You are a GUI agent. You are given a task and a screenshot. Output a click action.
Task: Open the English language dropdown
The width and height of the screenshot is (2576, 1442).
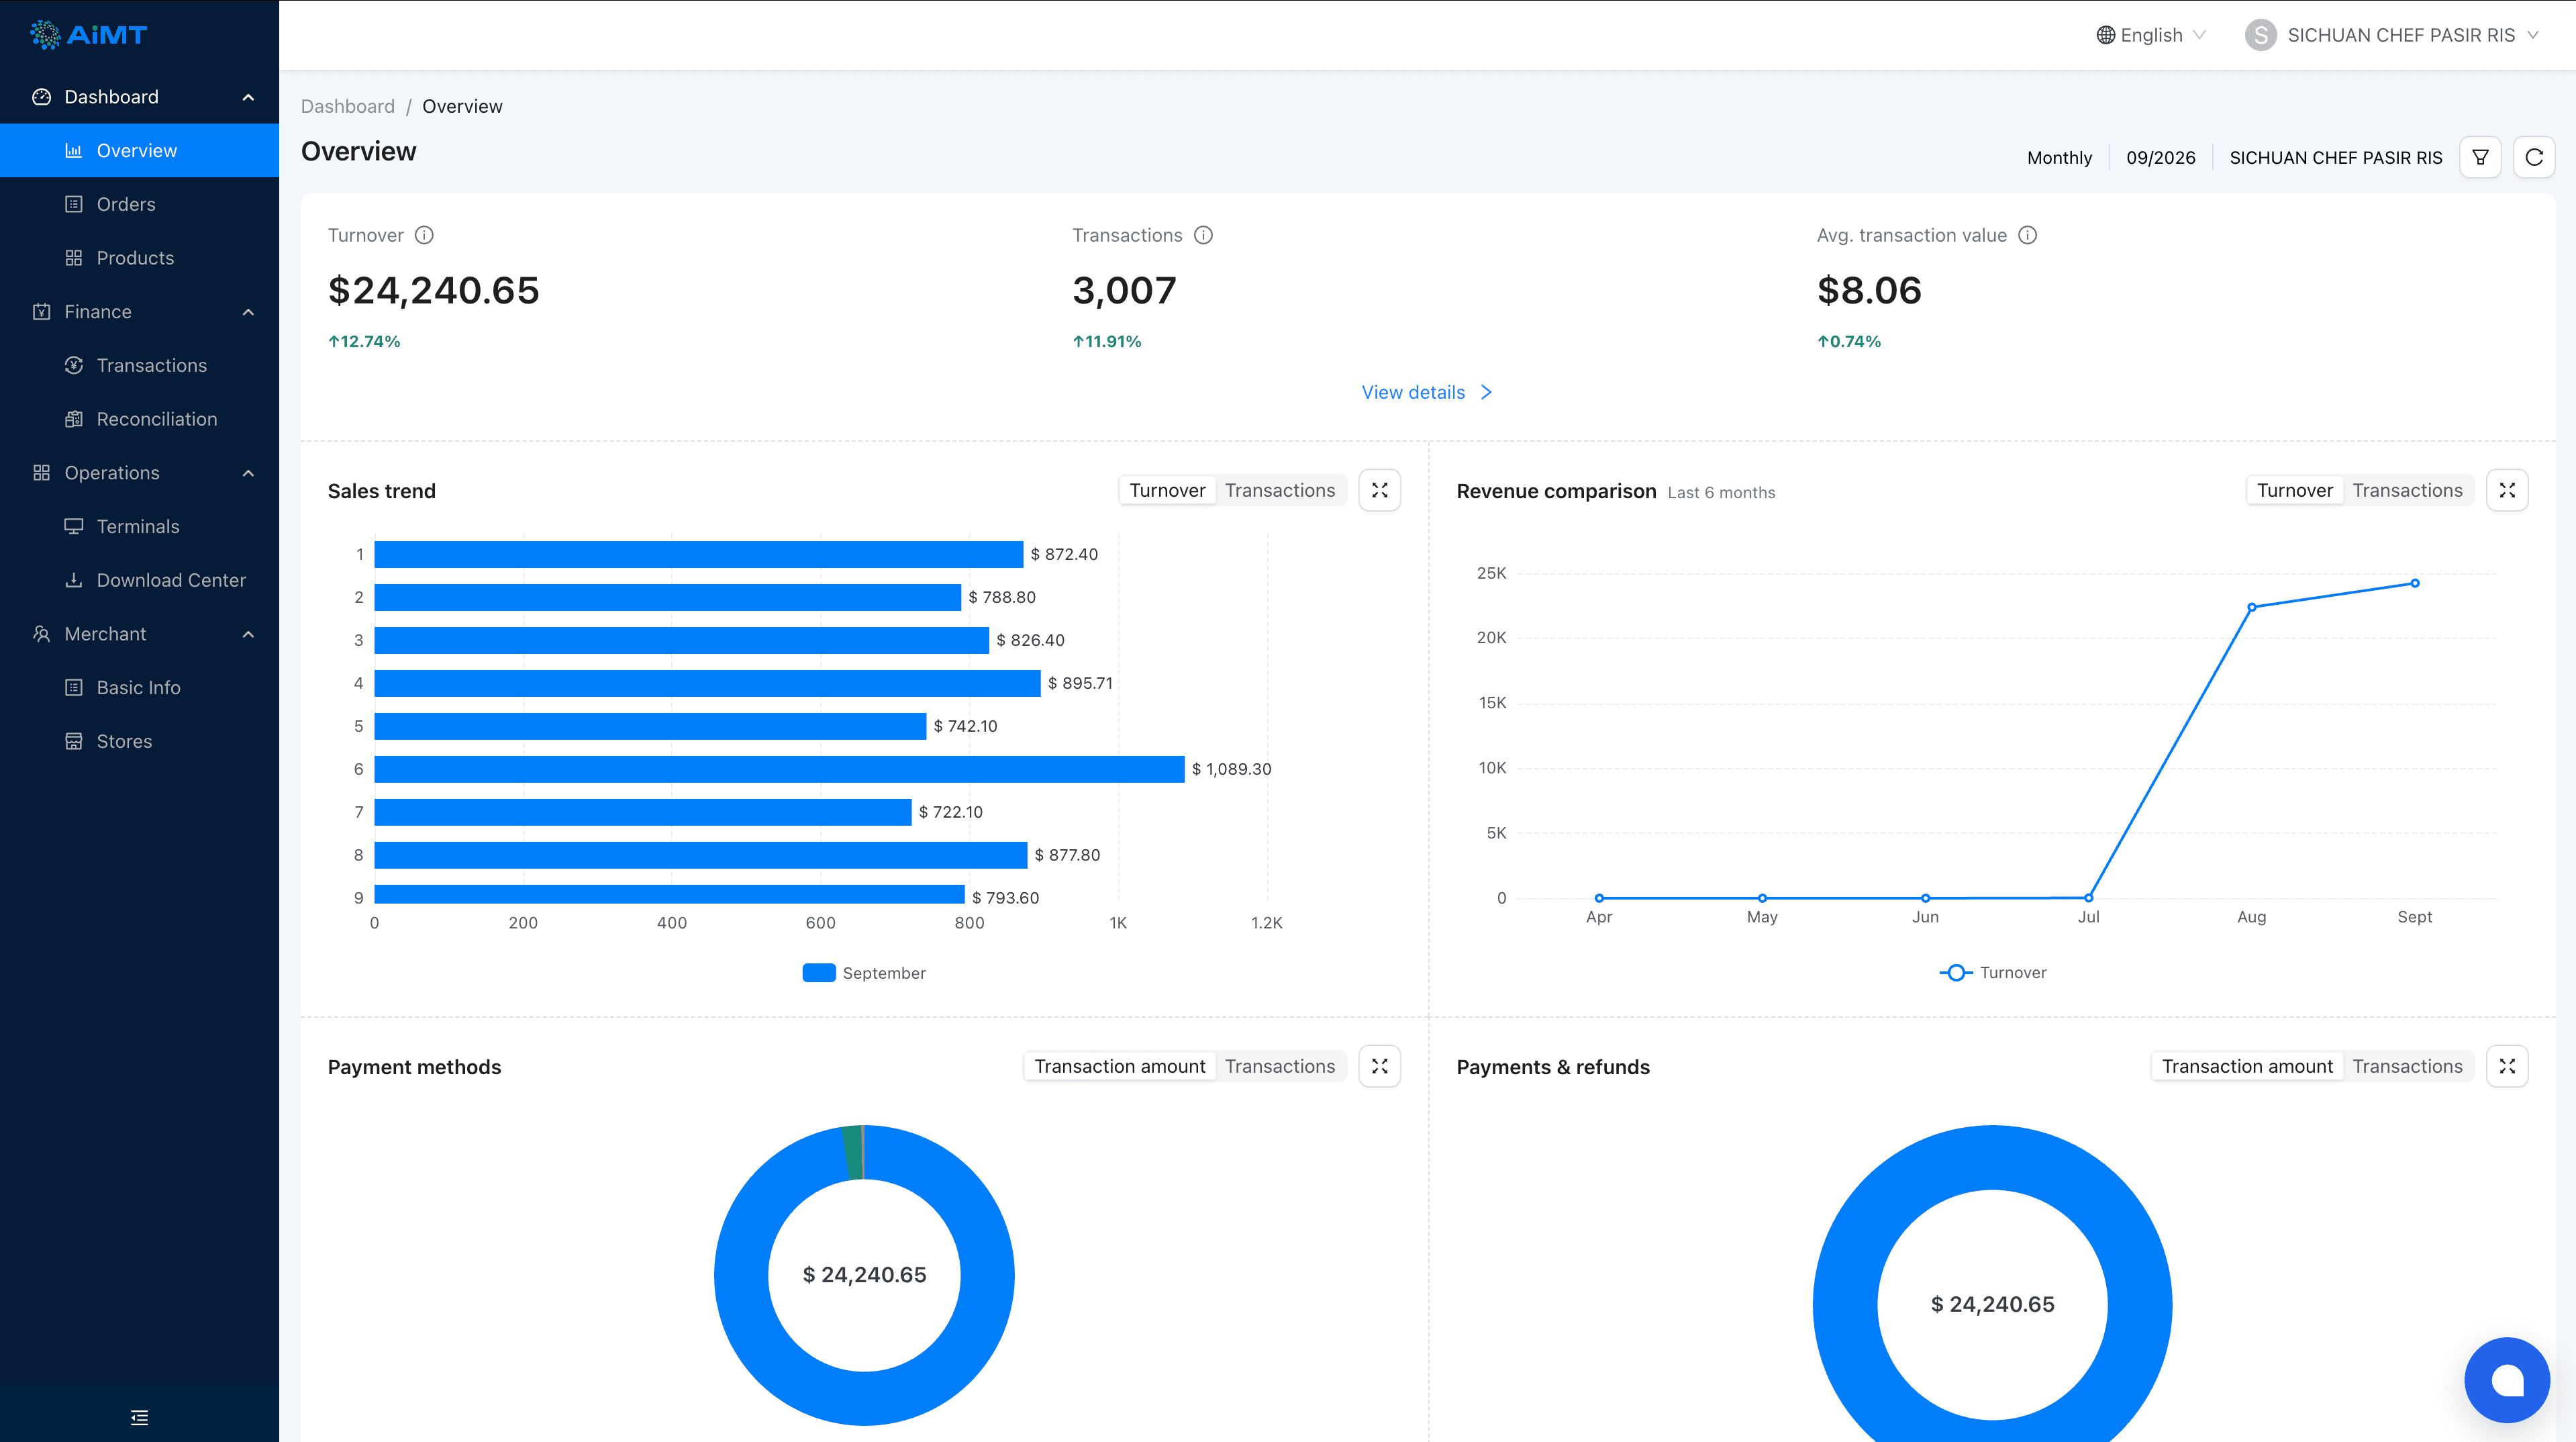[x=2151, y=35]
